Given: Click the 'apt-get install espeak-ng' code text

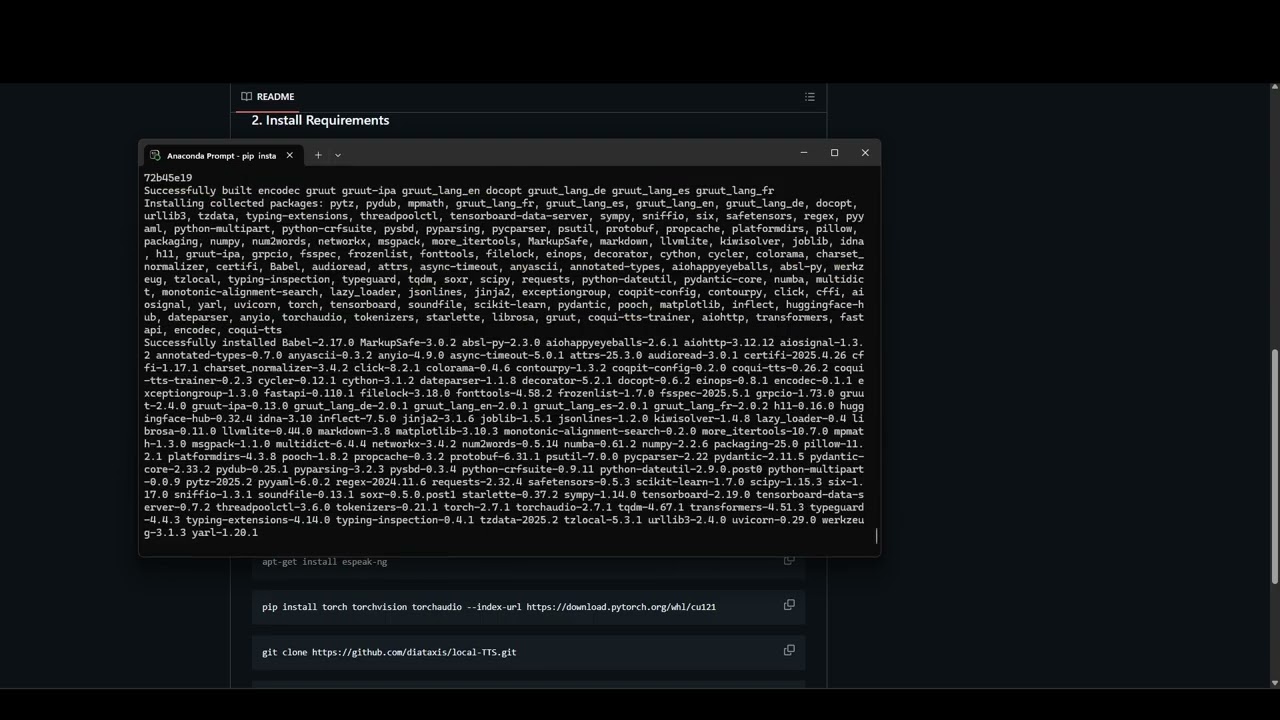Looking at the screenshot, I should [x=324, y=562].
